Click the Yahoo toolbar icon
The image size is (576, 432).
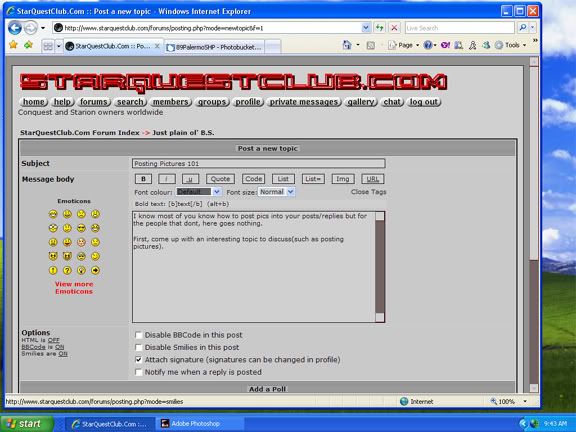pyautogui.click(x=445, y=45)
